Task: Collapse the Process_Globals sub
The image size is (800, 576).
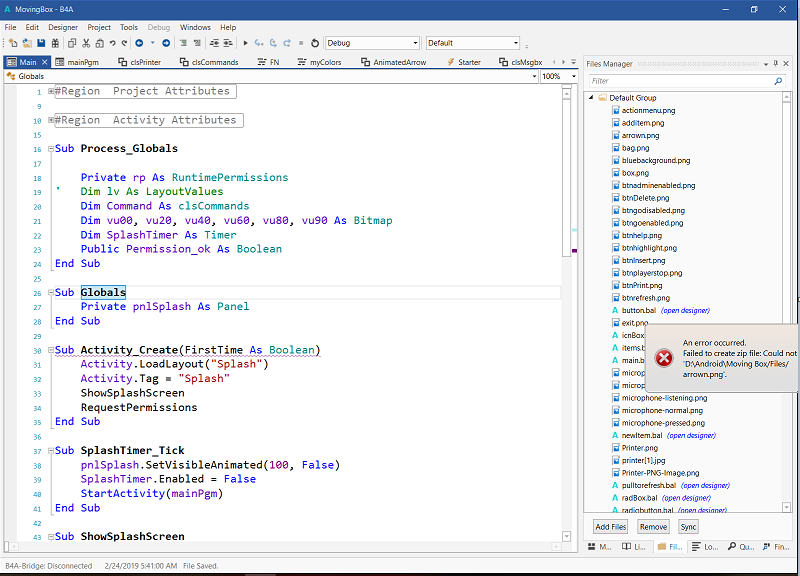Action: (51, 149)
